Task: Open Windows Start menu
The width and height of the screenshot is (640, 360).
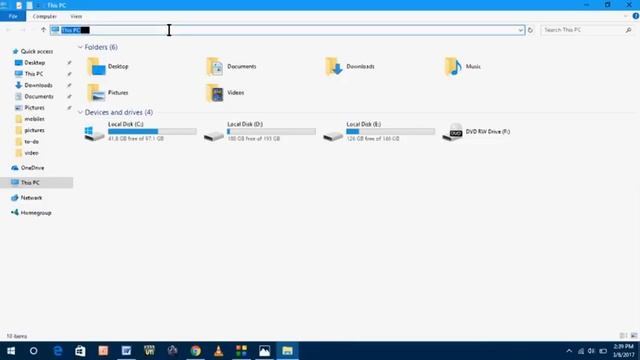Action: [x=11, y=351]
